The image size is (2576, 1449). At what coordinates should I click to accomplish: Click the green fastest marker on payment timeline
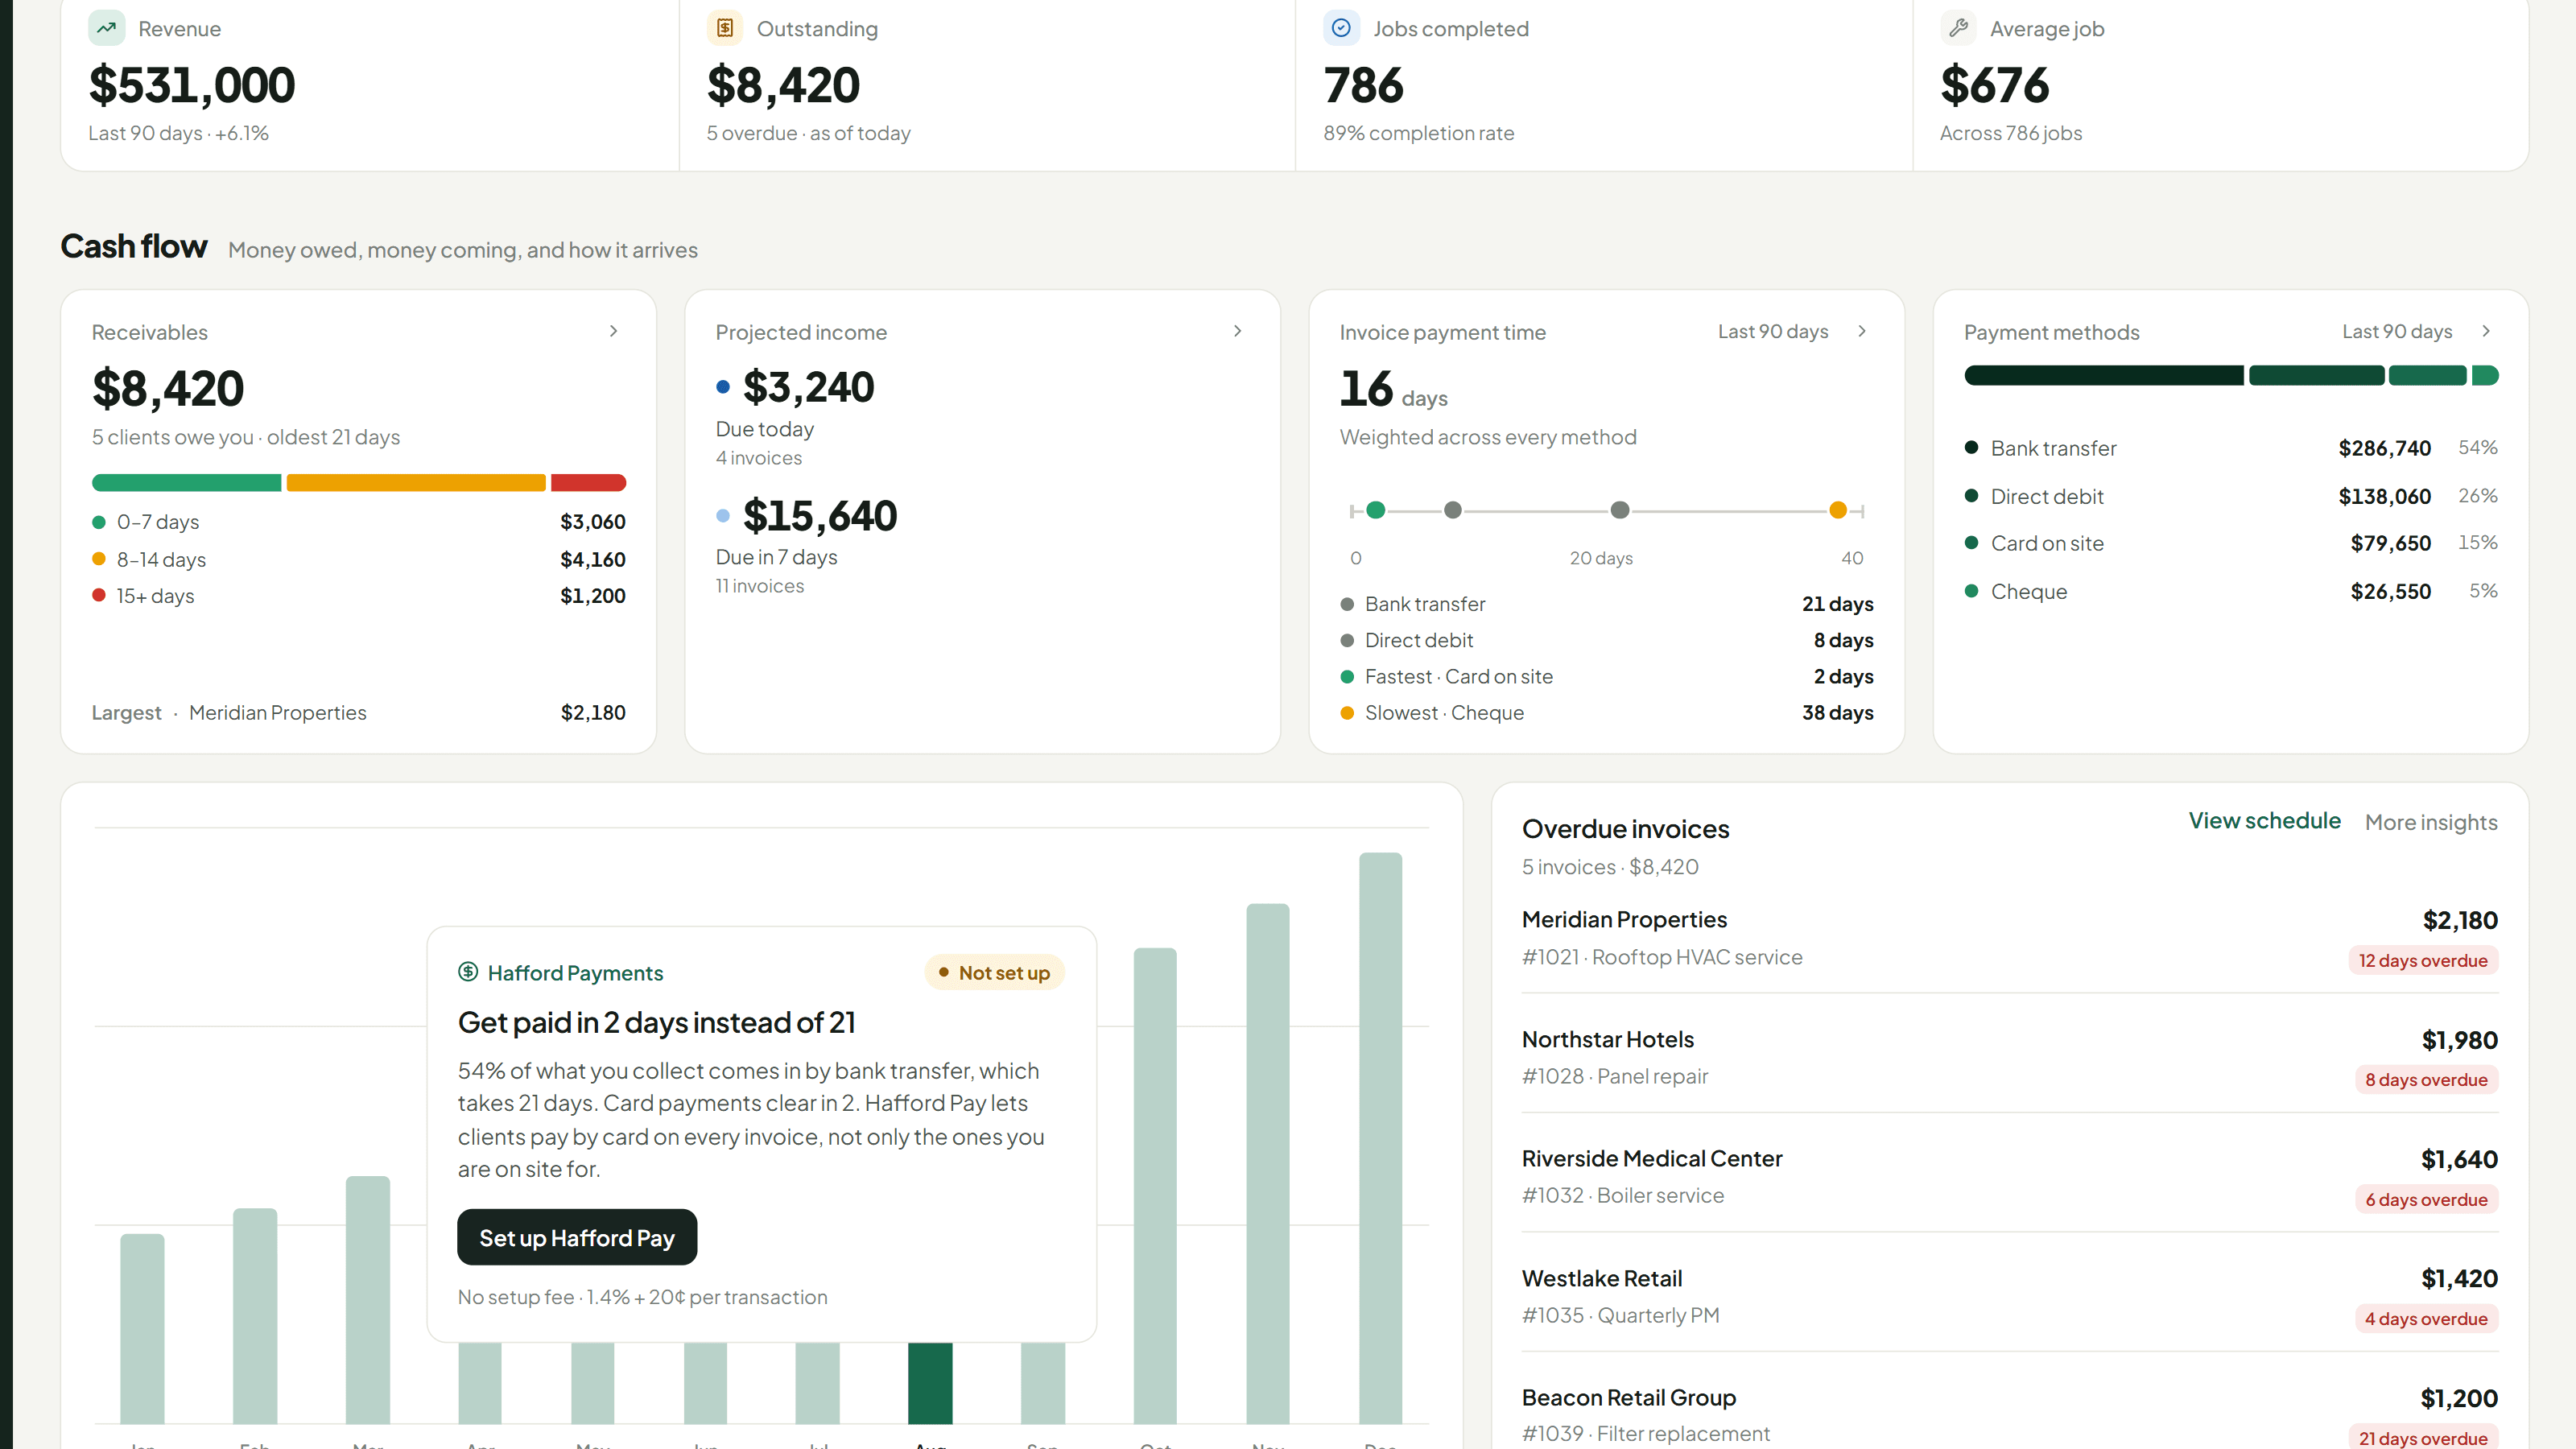pos(1376,510)
